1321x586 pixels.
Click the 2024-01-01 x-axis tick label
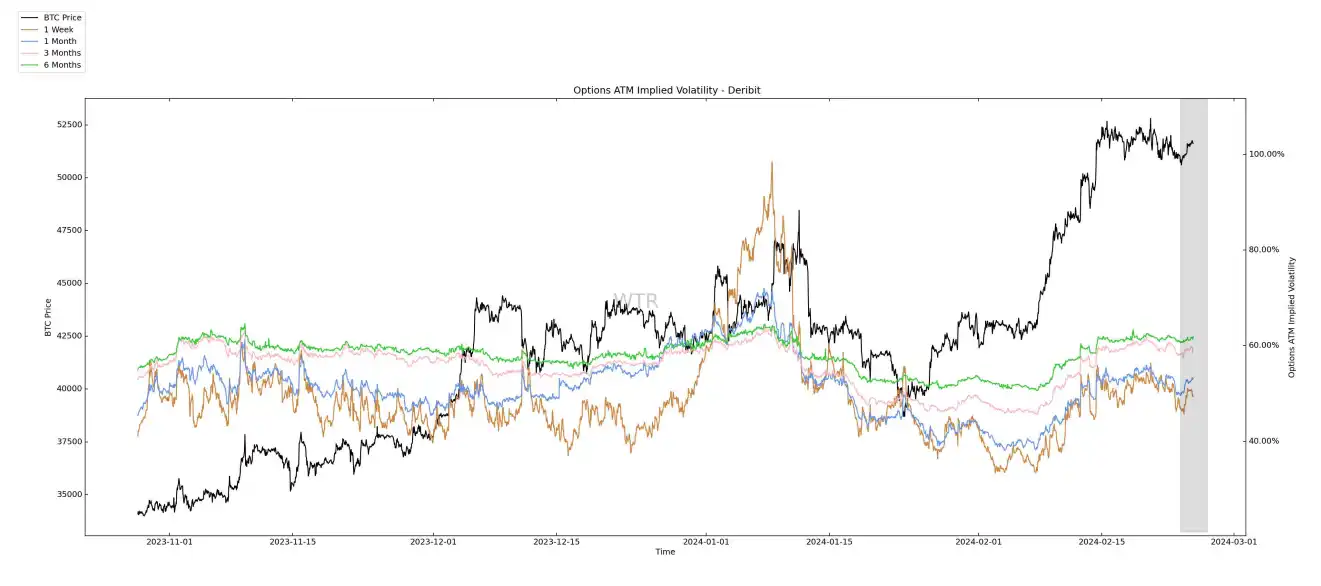[x=707, y=542]
